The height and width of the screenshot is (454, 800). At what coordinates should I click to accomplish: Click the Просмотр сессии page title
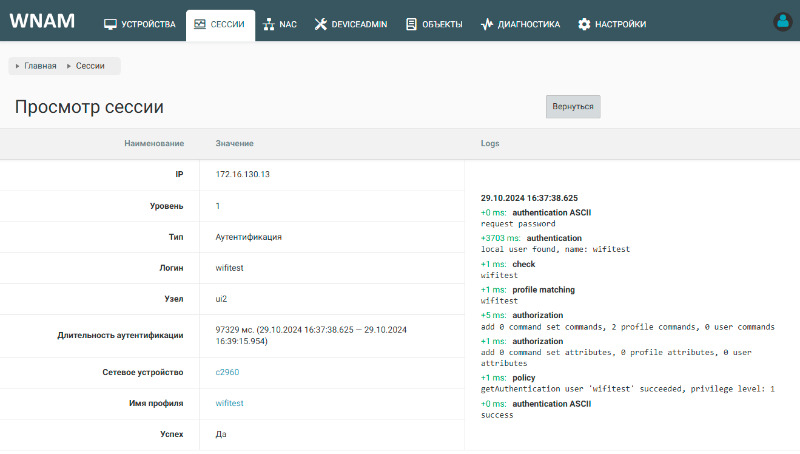point(89,107)
